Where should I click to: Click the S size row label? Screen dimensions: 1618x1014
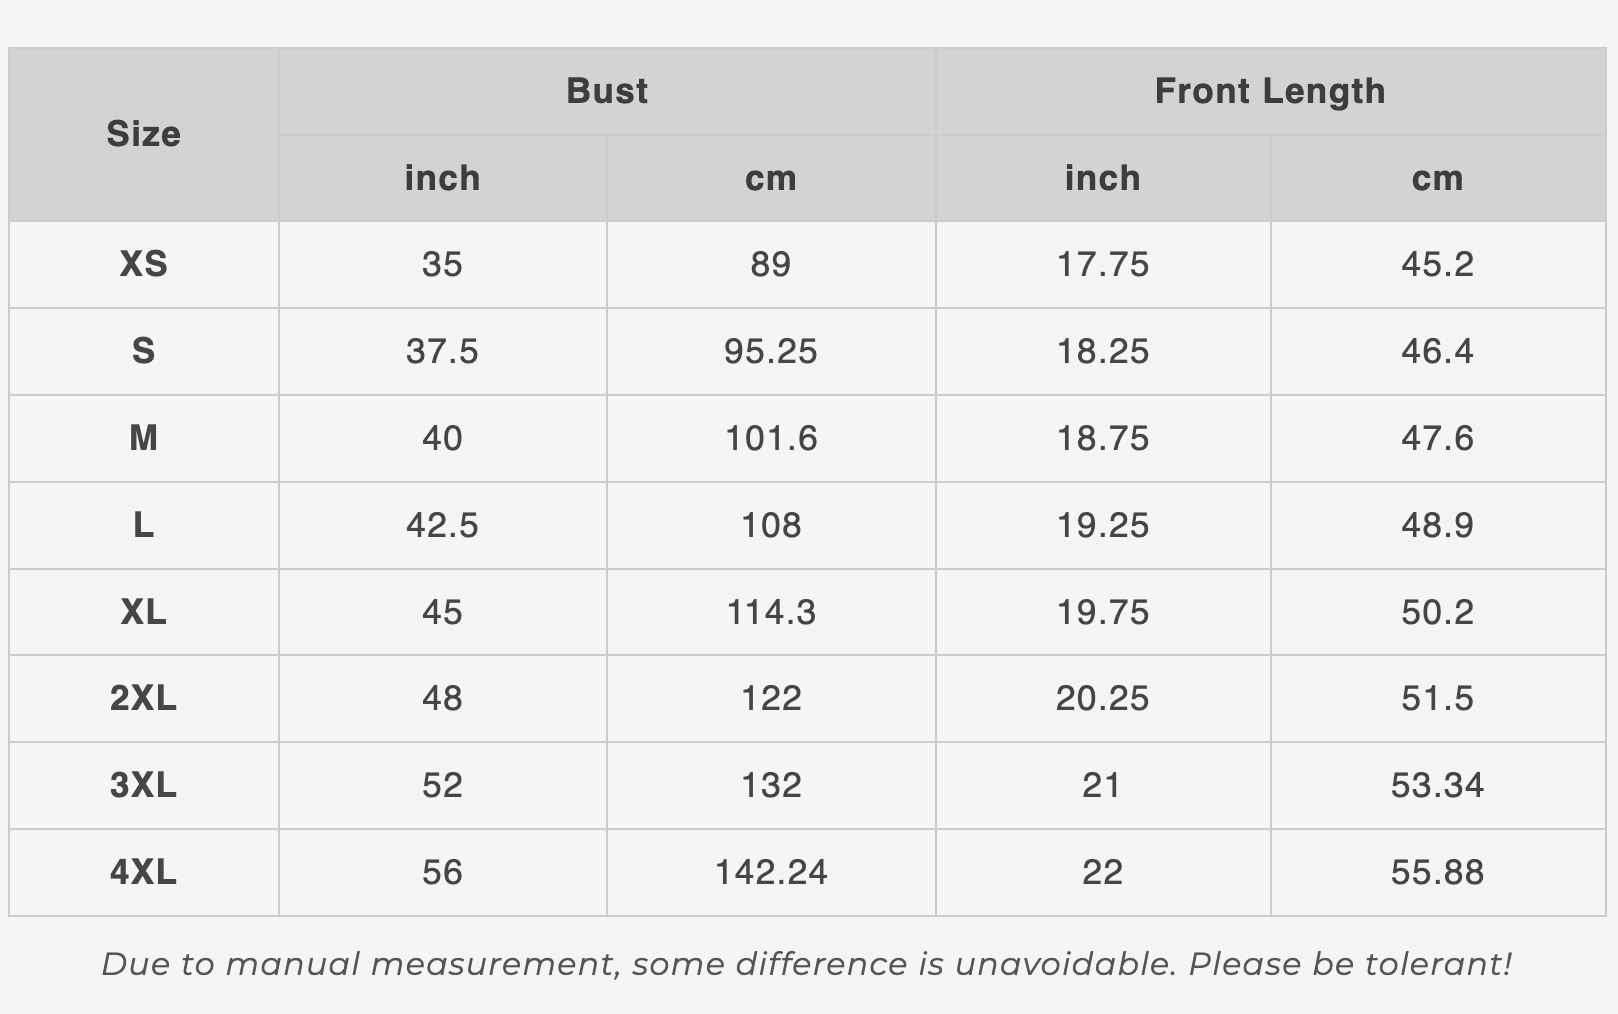143,351
